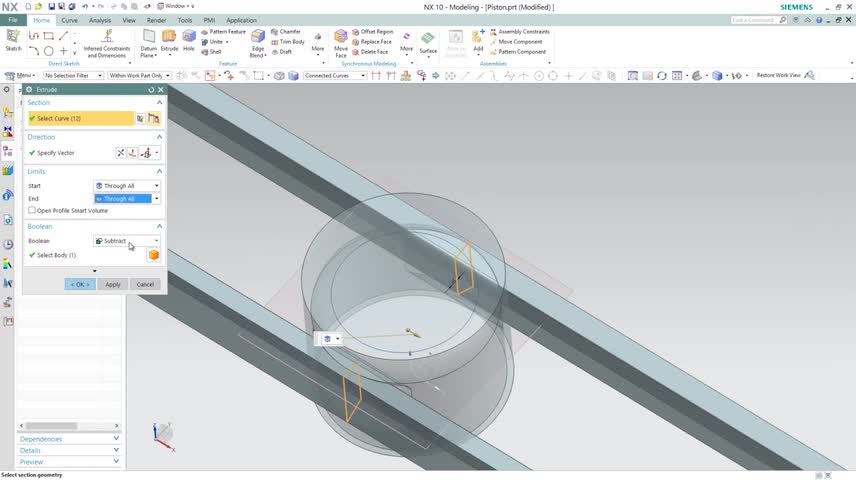Show more Extrude dialog options
Screen dimensions: 856x480
point(94,271)
